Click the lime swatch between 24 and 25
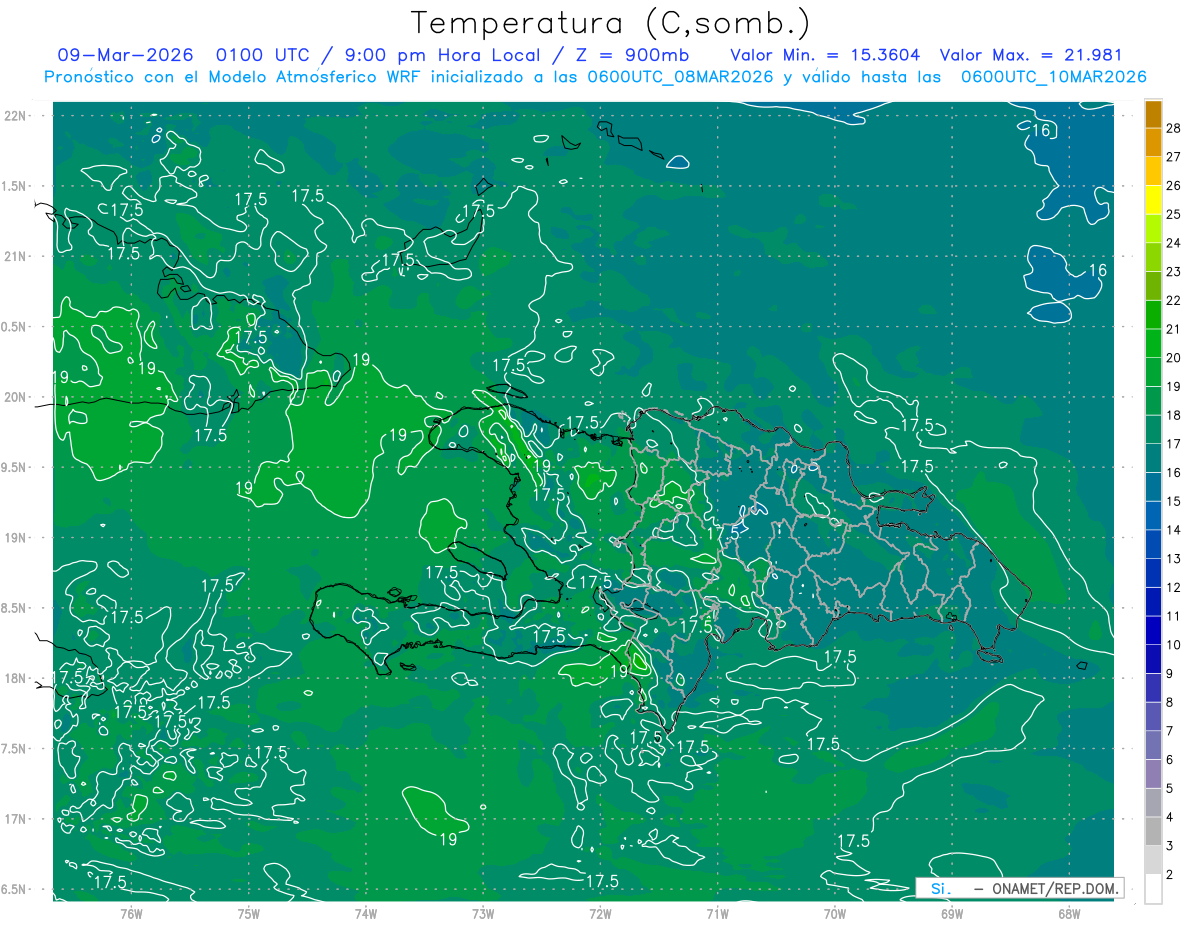This screenshot has height=927, width=1200. point(1153,229)
